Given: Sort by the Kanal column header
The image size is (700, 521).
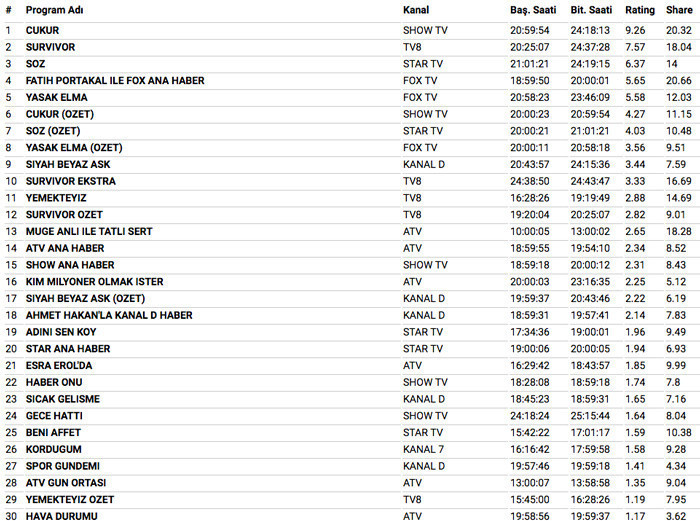Looking at the screenshot, I should (x=416, y=10).
